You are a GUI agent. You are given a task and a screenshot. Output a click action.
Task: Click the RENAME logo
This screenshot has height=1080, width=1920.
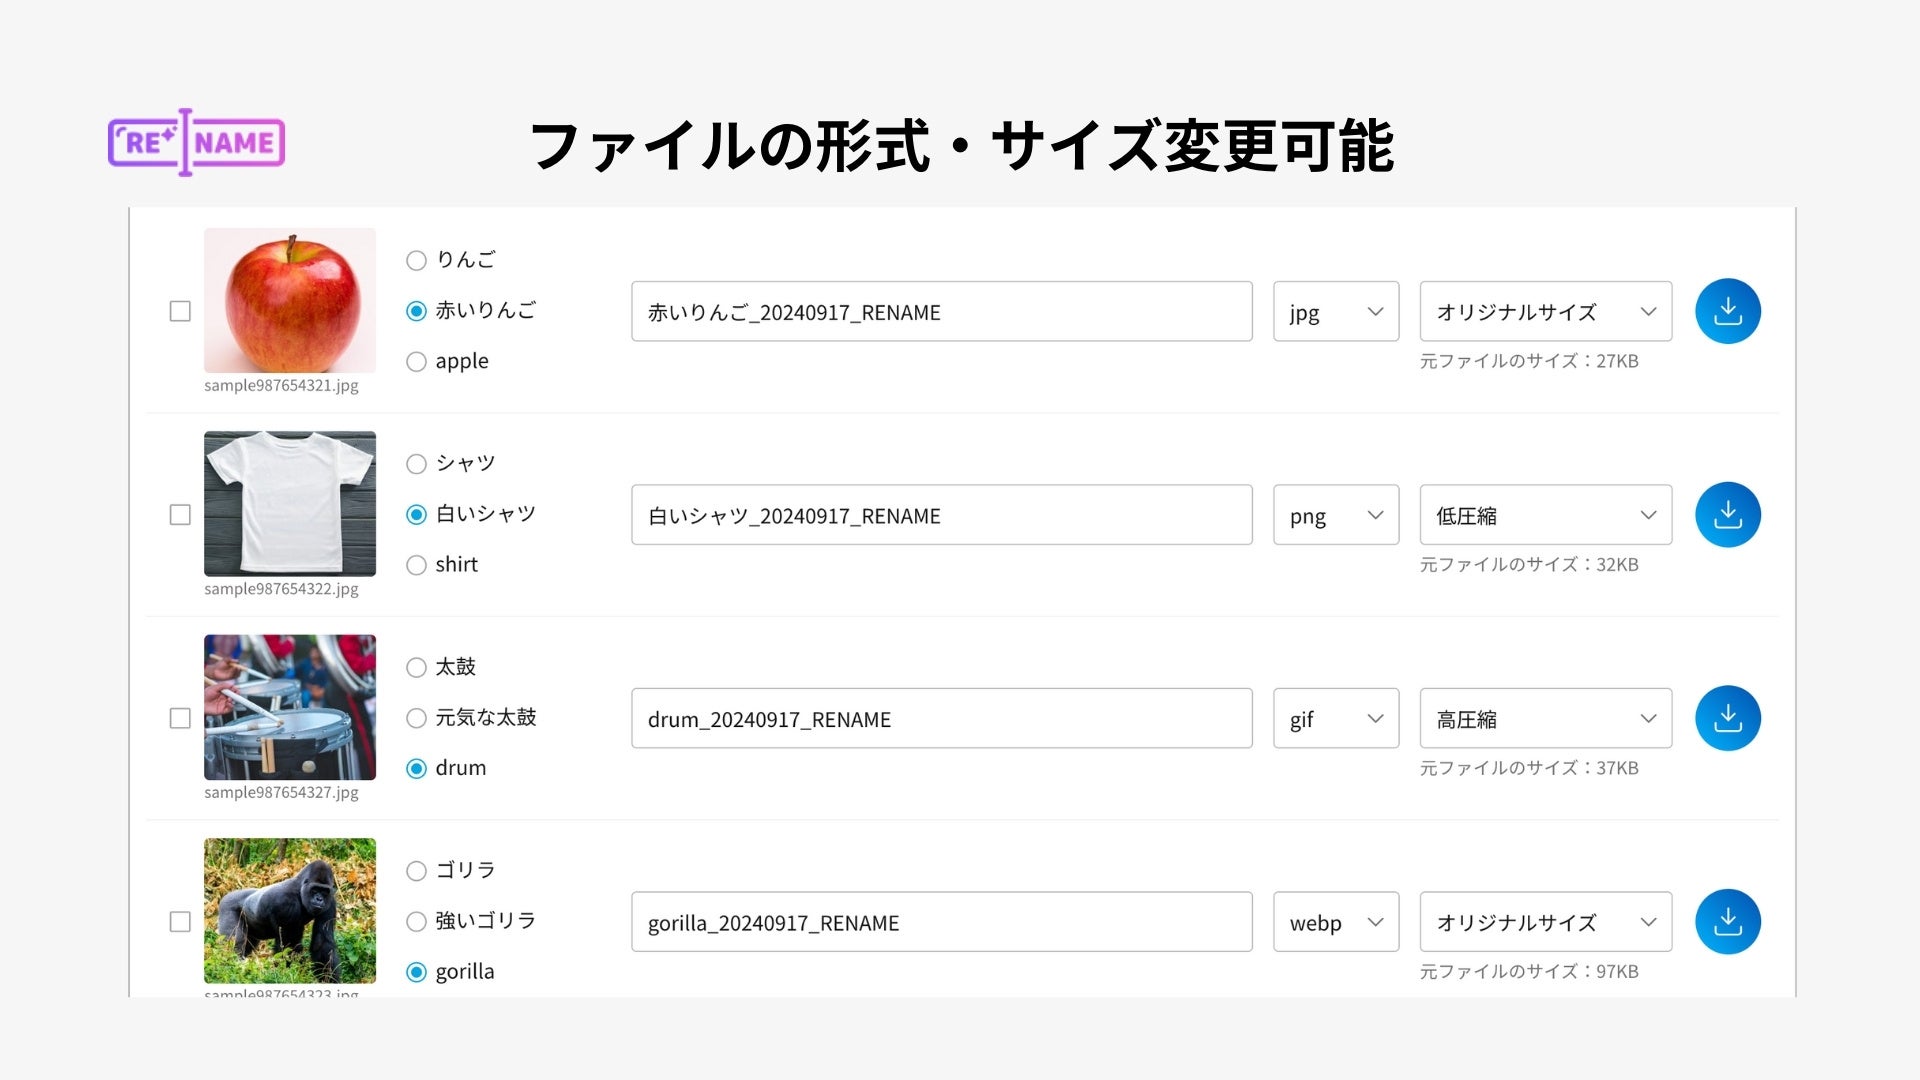(x=196, y=142)
